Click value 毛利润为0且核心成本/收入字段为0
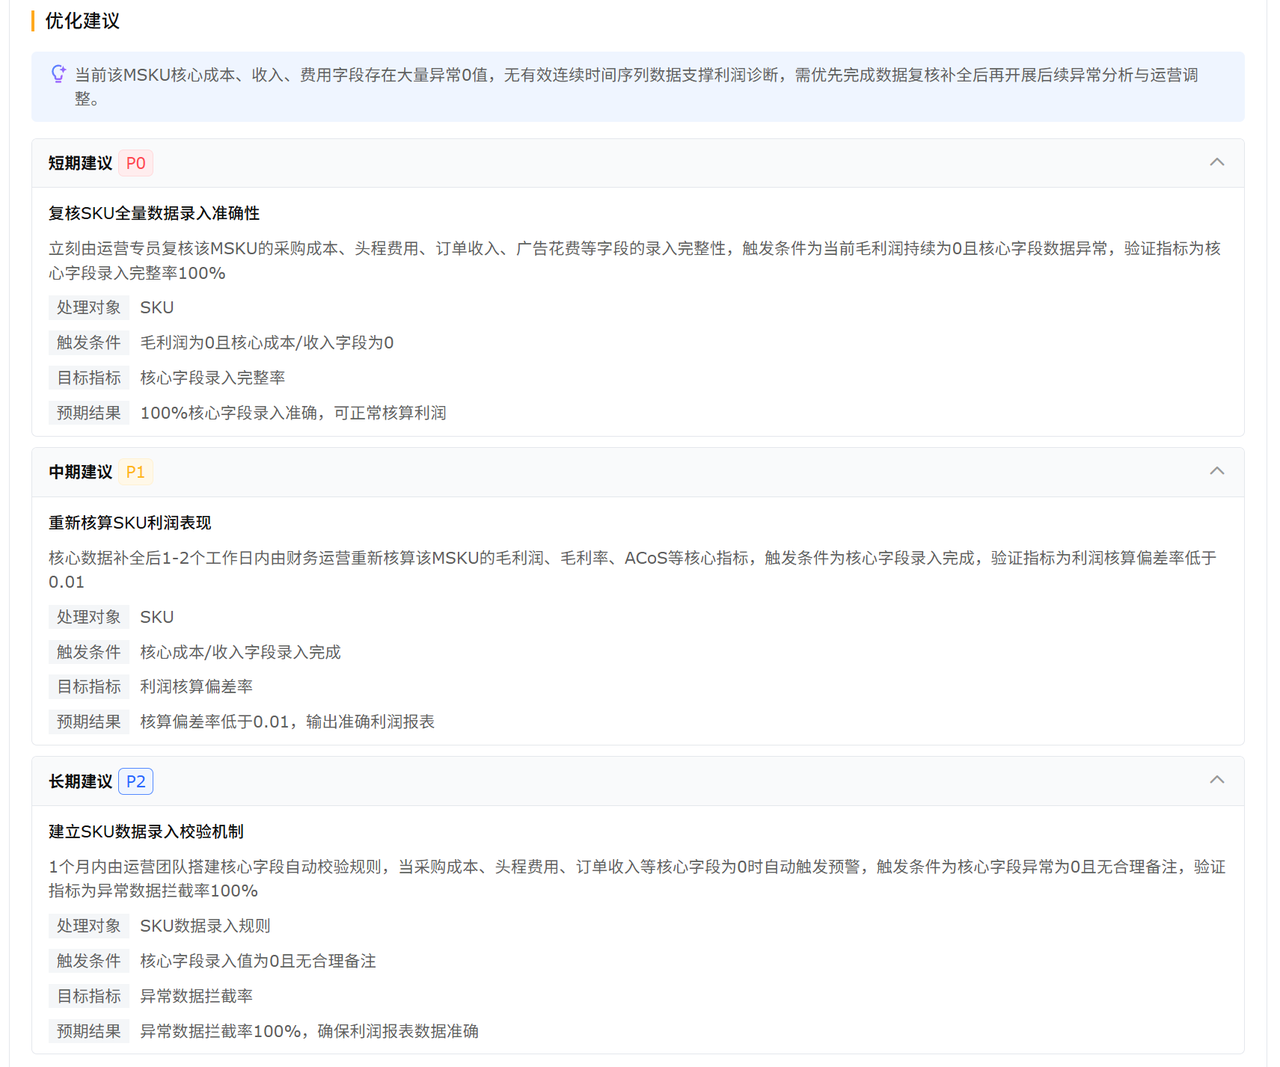This screenshot has height=1067, width=1280. click(x=267, y=343)
